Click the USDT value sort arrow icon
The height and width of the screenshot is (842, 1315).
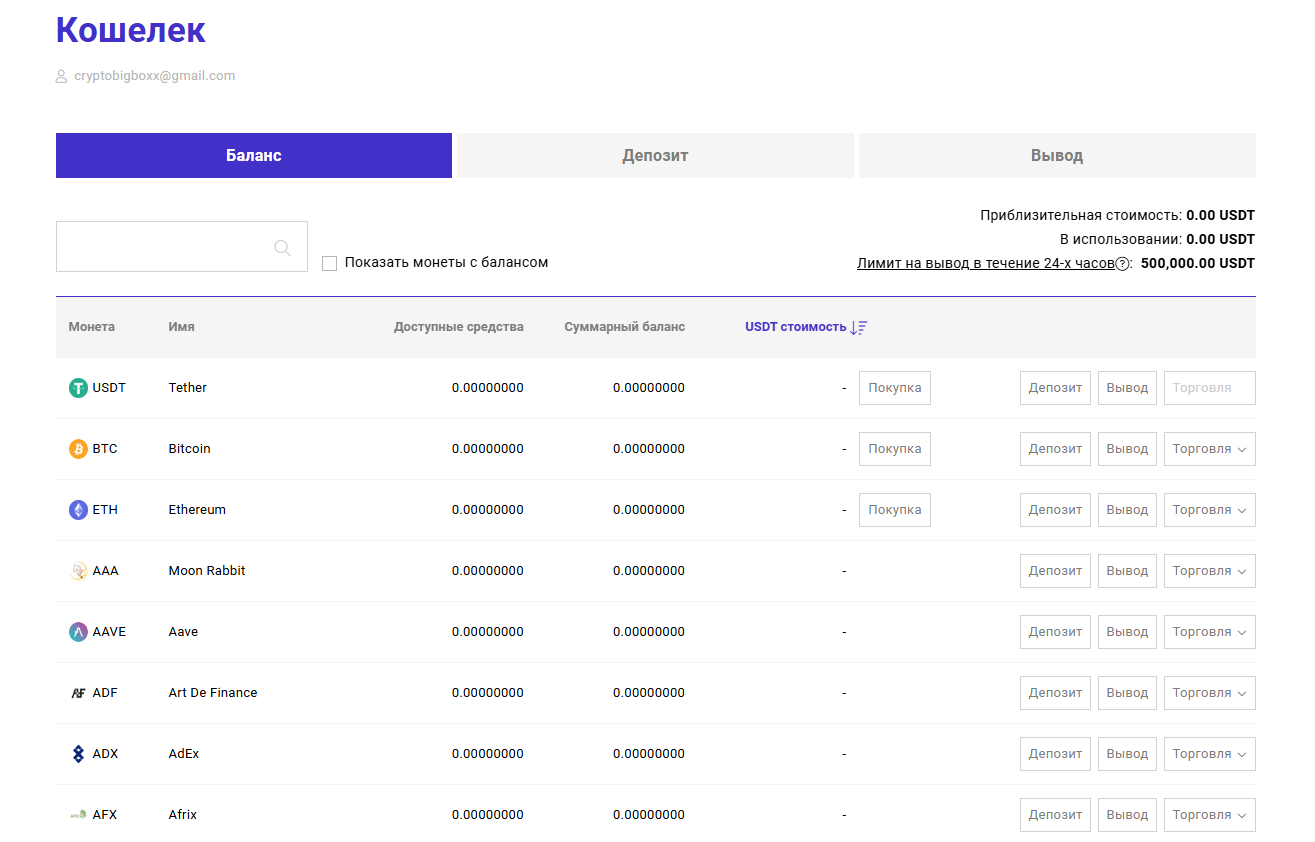(x=859, y=327)
